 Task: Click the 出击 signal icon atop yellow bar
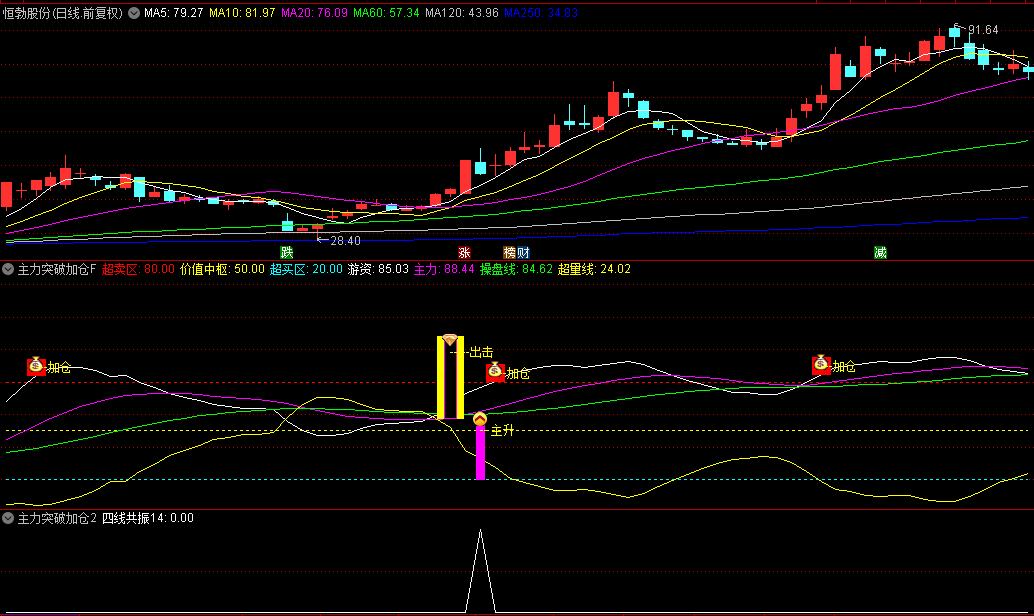pos(450,341)
